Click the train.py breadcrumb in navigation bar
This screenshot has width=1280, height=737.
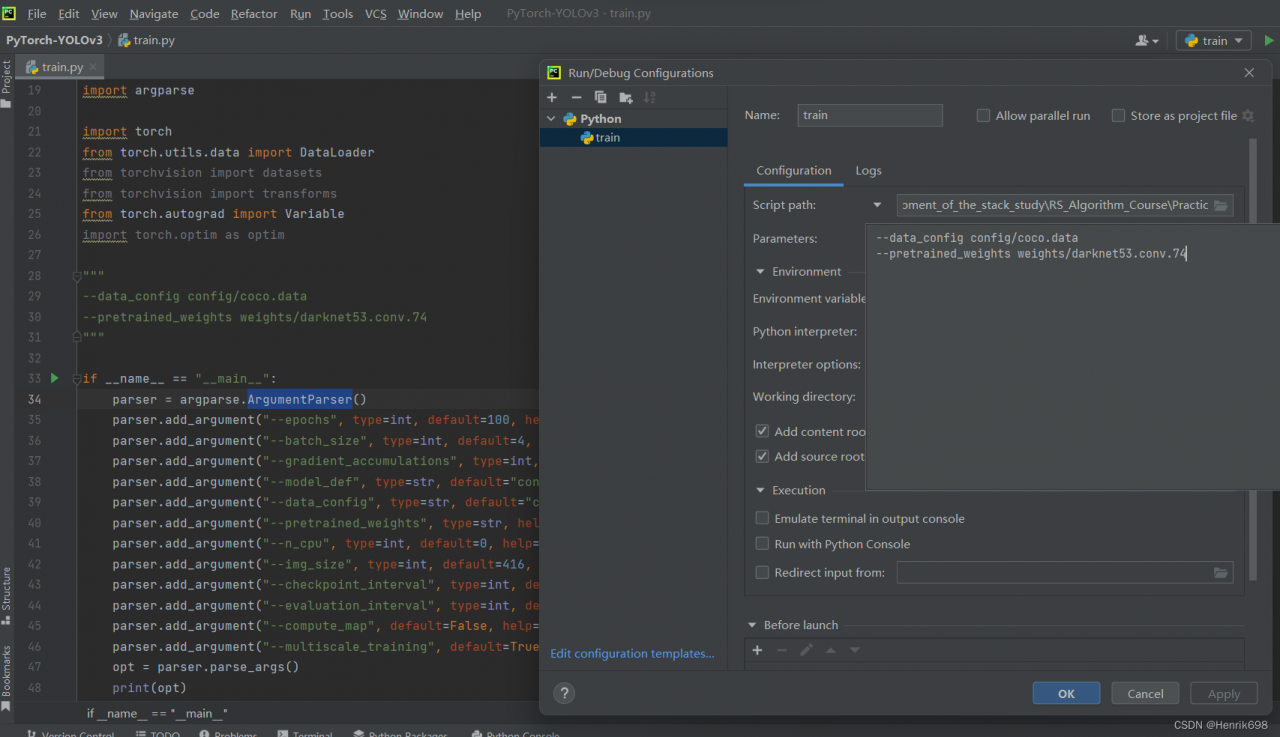[x=147, y=41]
